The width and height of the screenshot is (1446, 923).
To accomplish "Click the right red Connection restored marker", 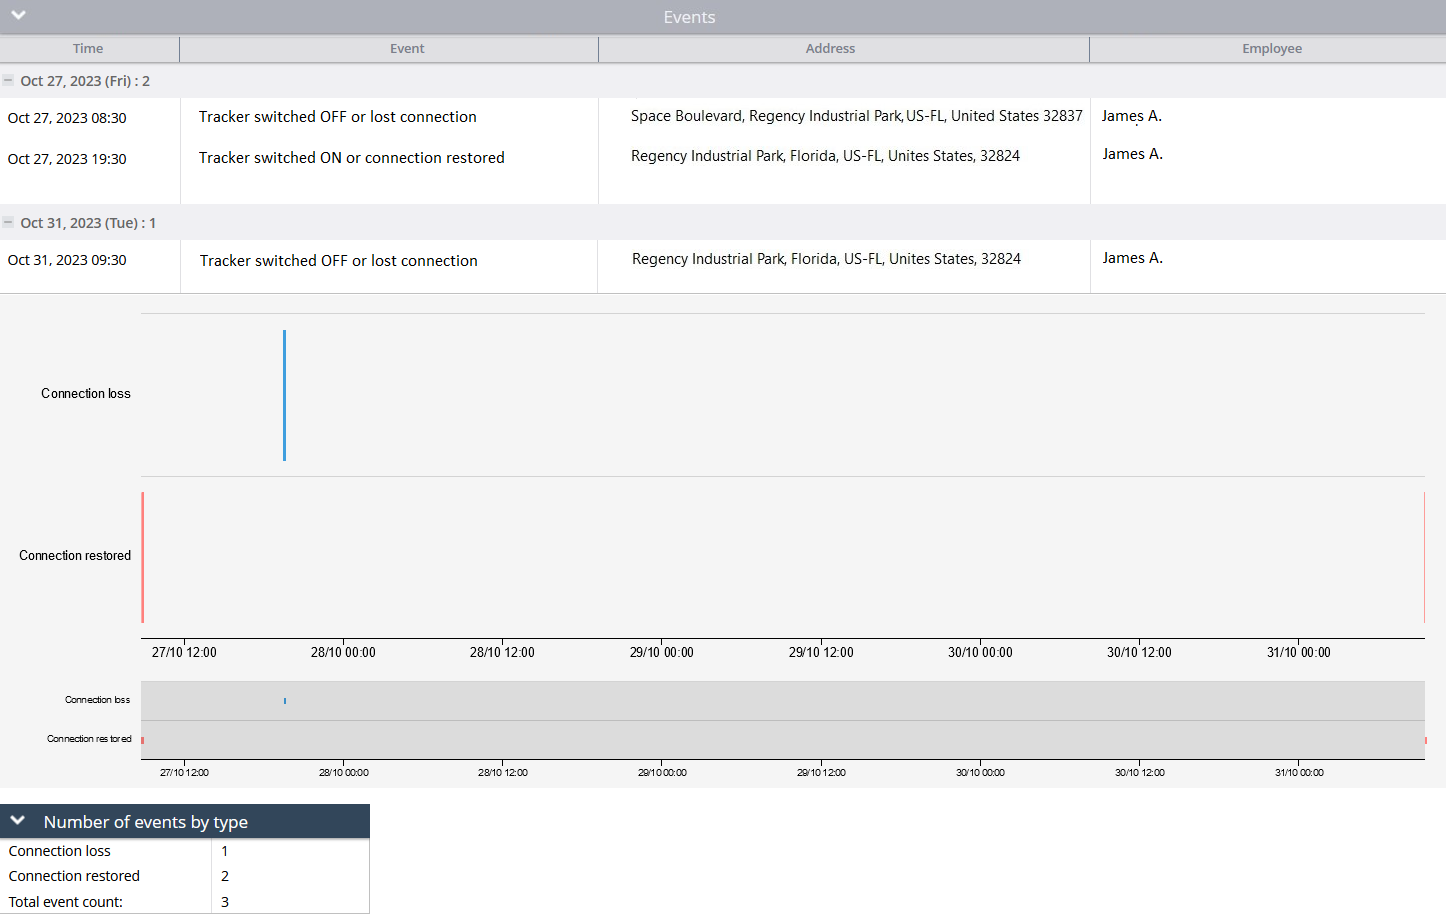I will (x=1424, y=557).
